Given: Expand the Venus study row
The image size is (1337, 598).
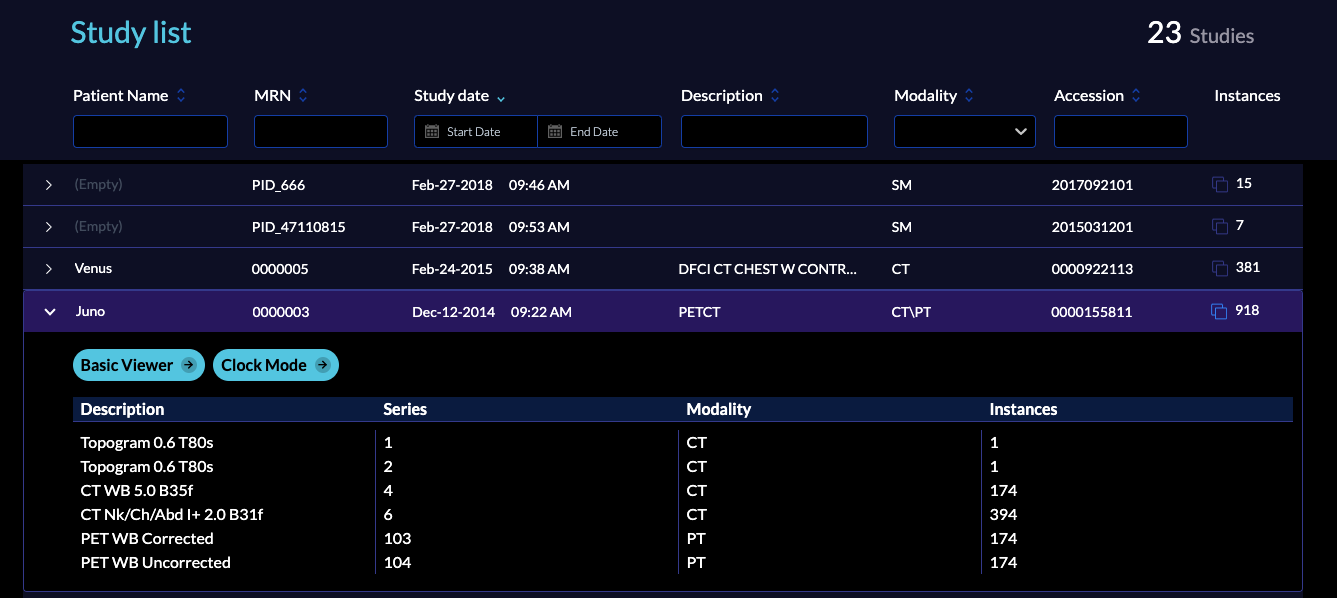Looking at the screenshot, I should point(49,269).
